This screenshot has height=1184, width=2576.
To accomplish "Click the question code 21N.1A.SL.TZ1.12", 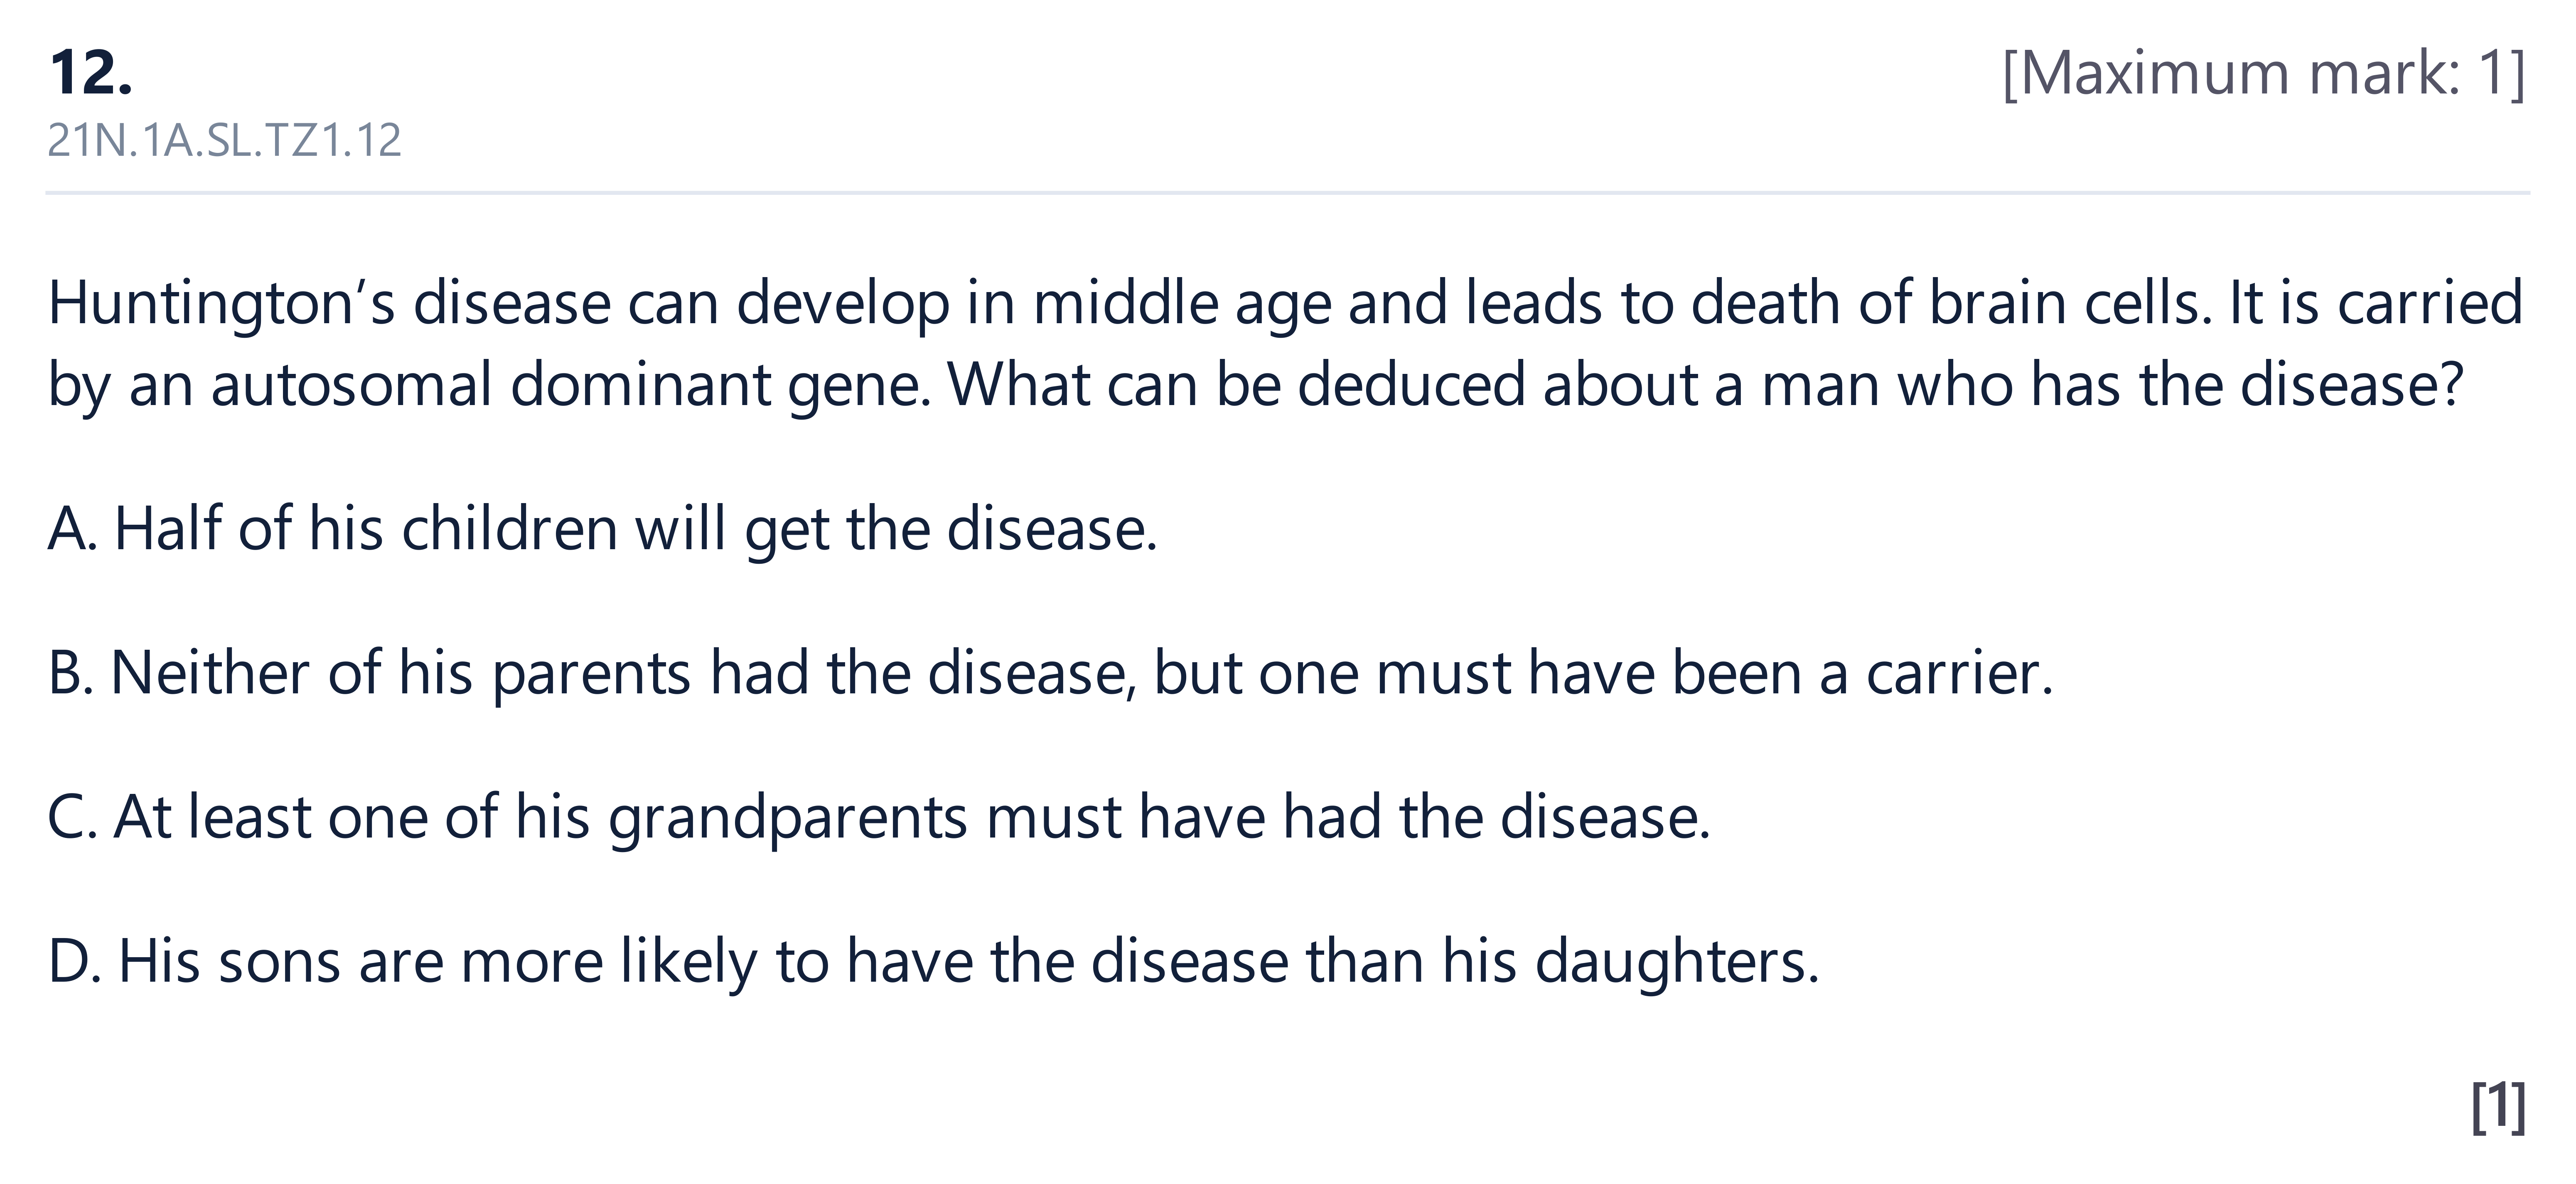I will pyautogui.click(x=224, y=141).
